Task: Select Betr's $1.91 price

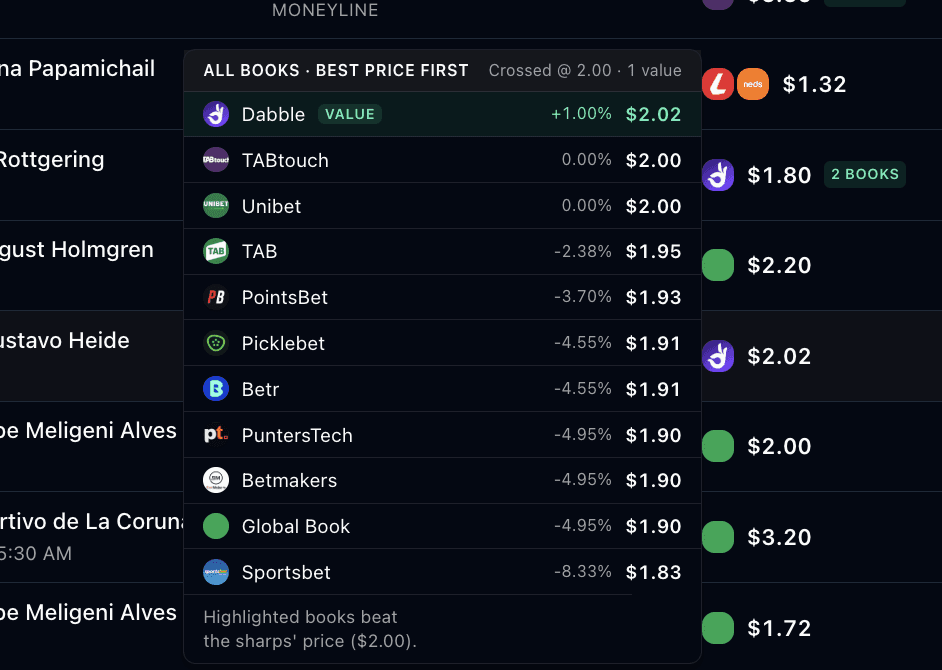Action: [653, 389]
